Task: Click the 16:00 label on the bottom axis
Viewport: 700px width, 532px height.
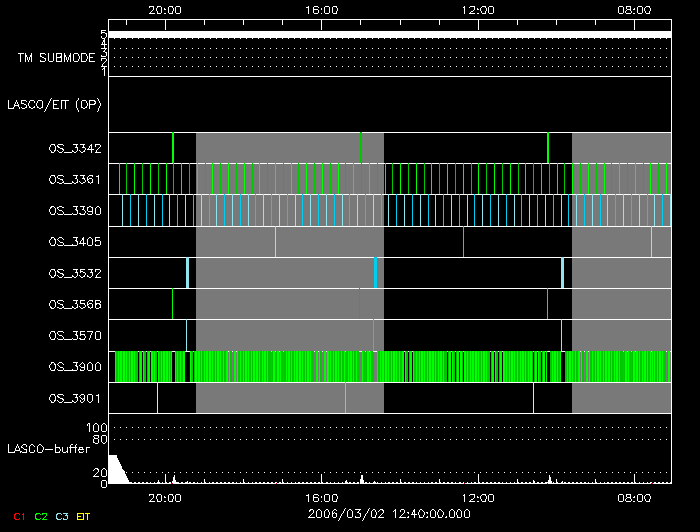Action: point(321,498)
